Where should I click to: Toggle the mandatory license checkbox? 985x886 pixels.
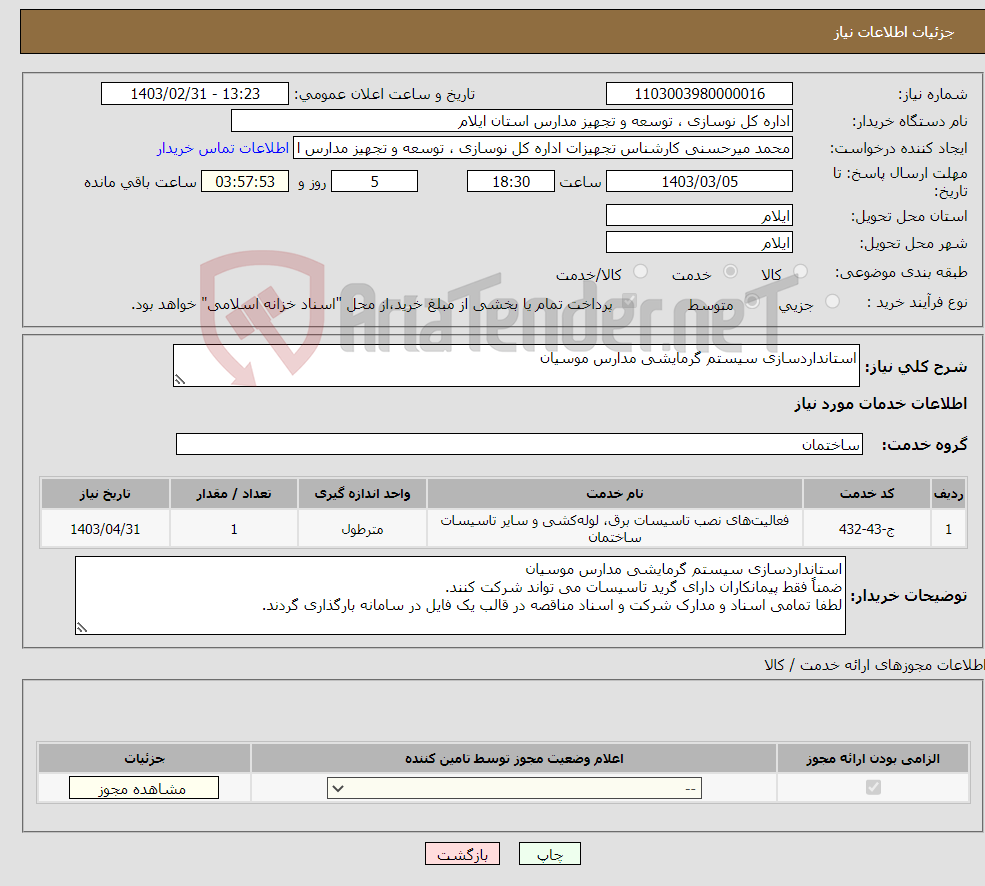click(873, 787)
